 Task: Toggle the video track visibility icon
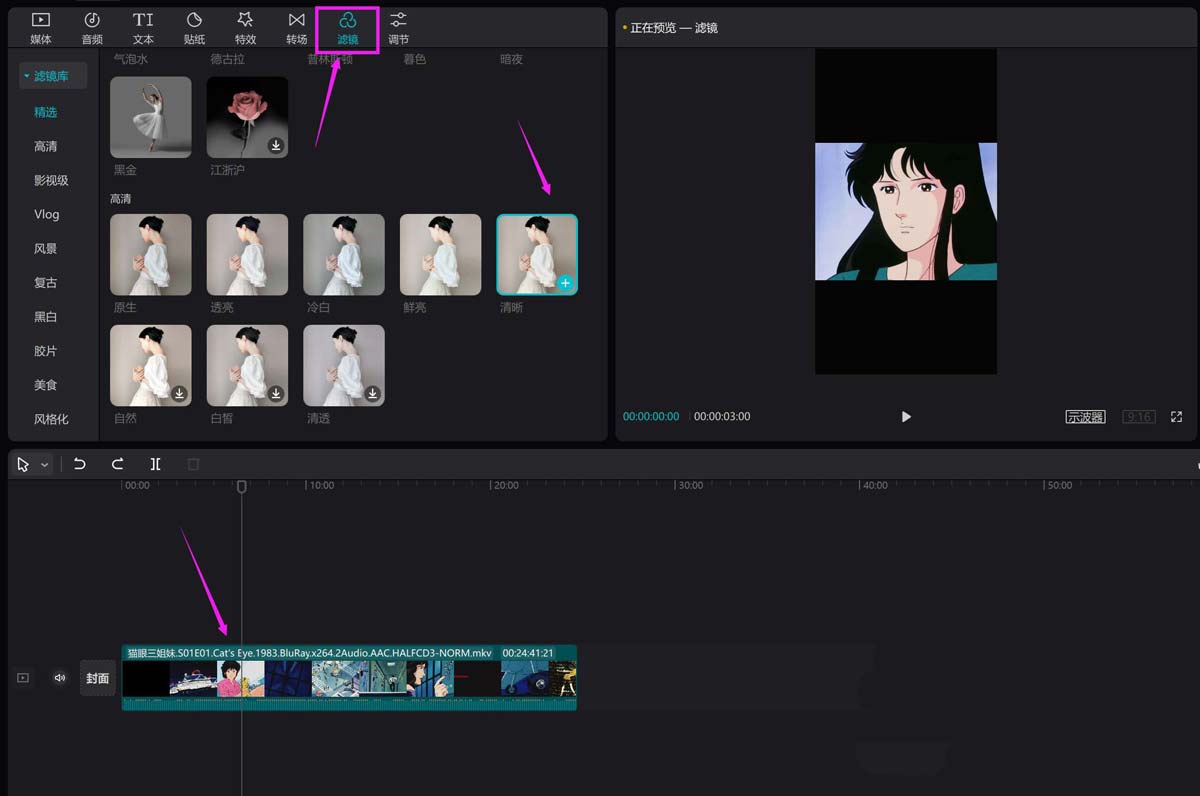point(23,678)
